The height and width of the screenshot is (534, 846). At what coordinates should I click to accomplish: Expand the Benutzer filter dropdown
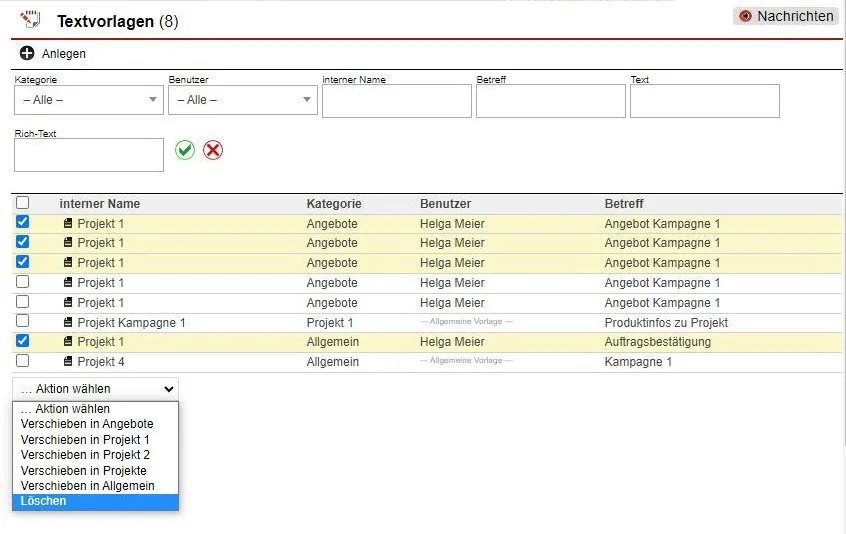(243, 100)
